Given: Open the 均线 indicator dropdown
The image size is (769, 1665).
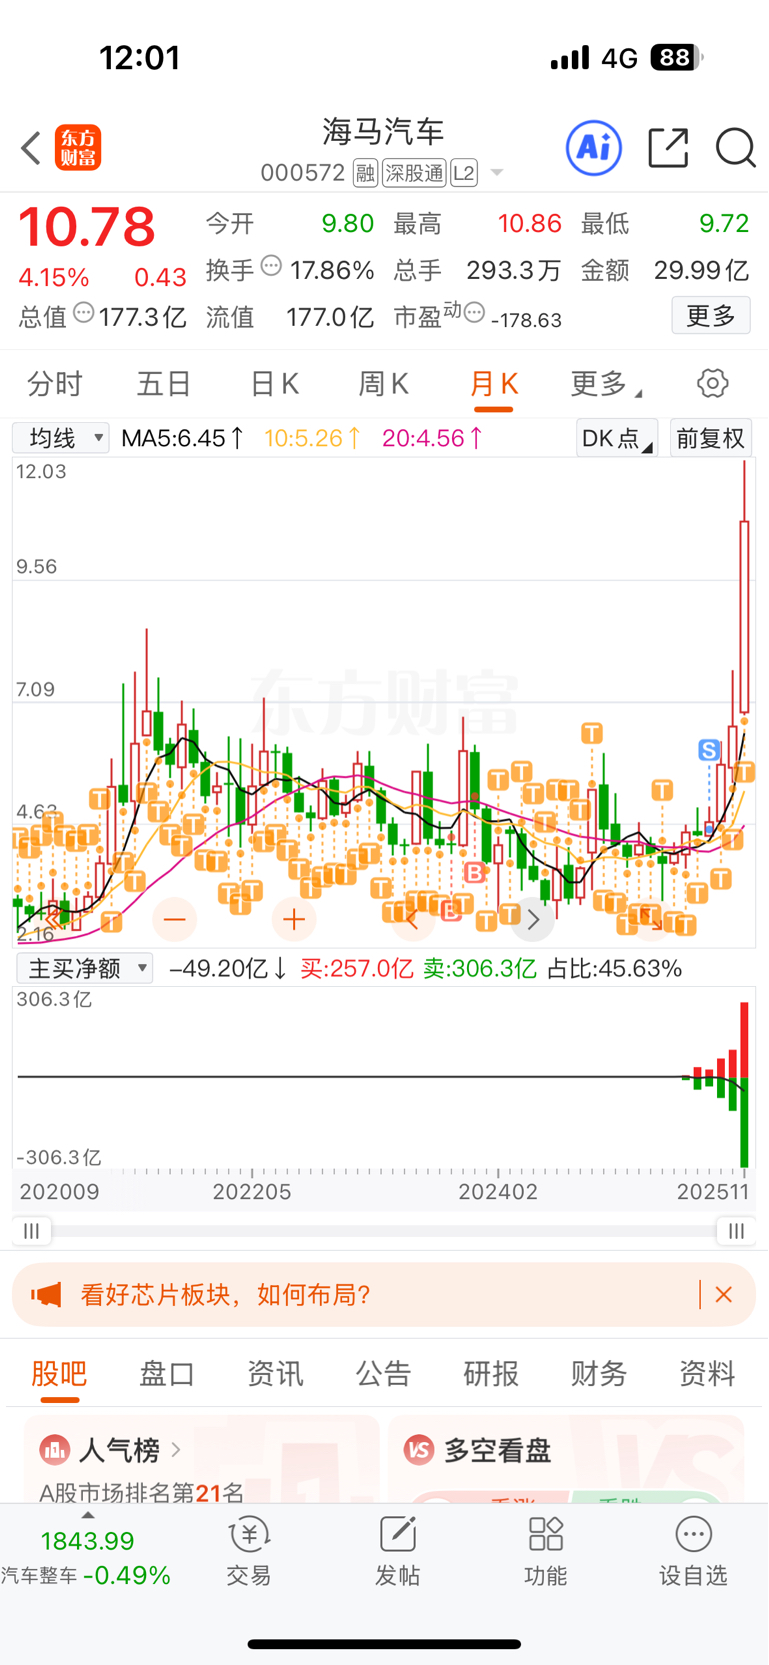Looking at the screenshot, I should [61, 438].
